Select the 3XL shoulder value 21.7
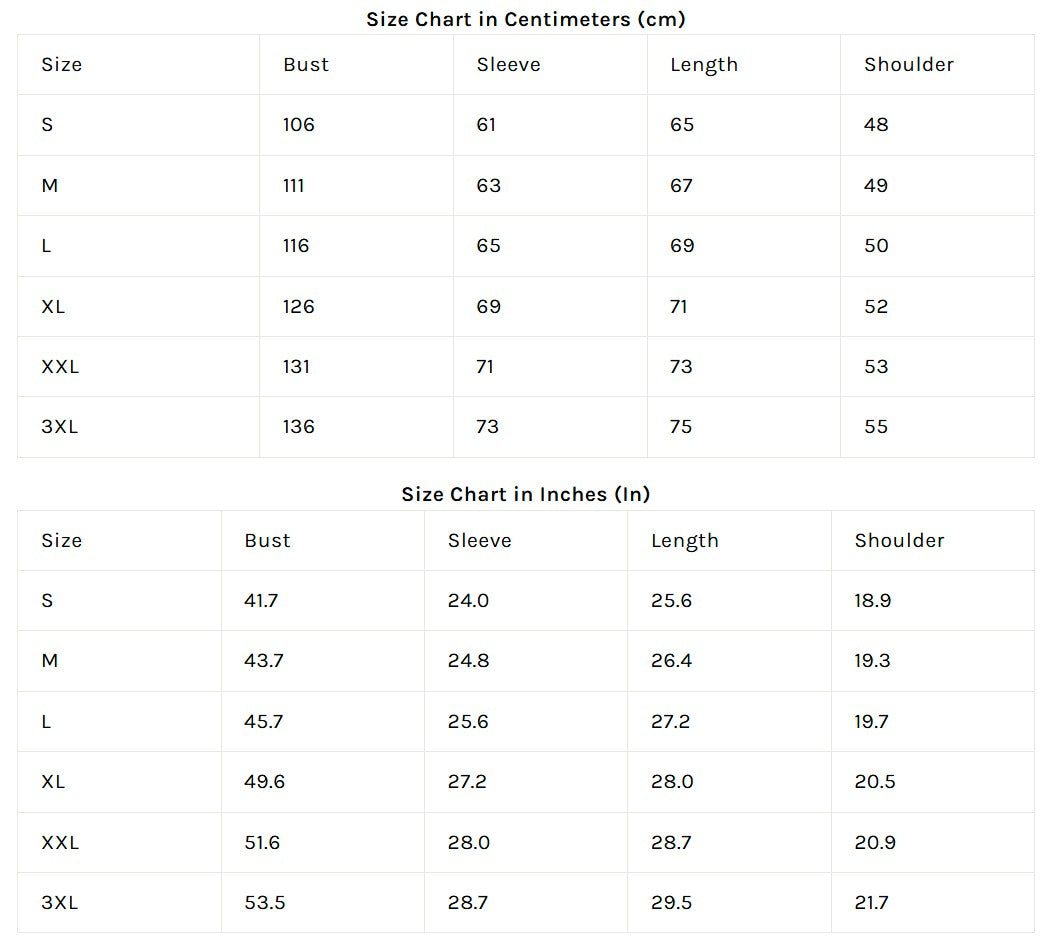1050x940 pixels. click(x=872, y=903)
